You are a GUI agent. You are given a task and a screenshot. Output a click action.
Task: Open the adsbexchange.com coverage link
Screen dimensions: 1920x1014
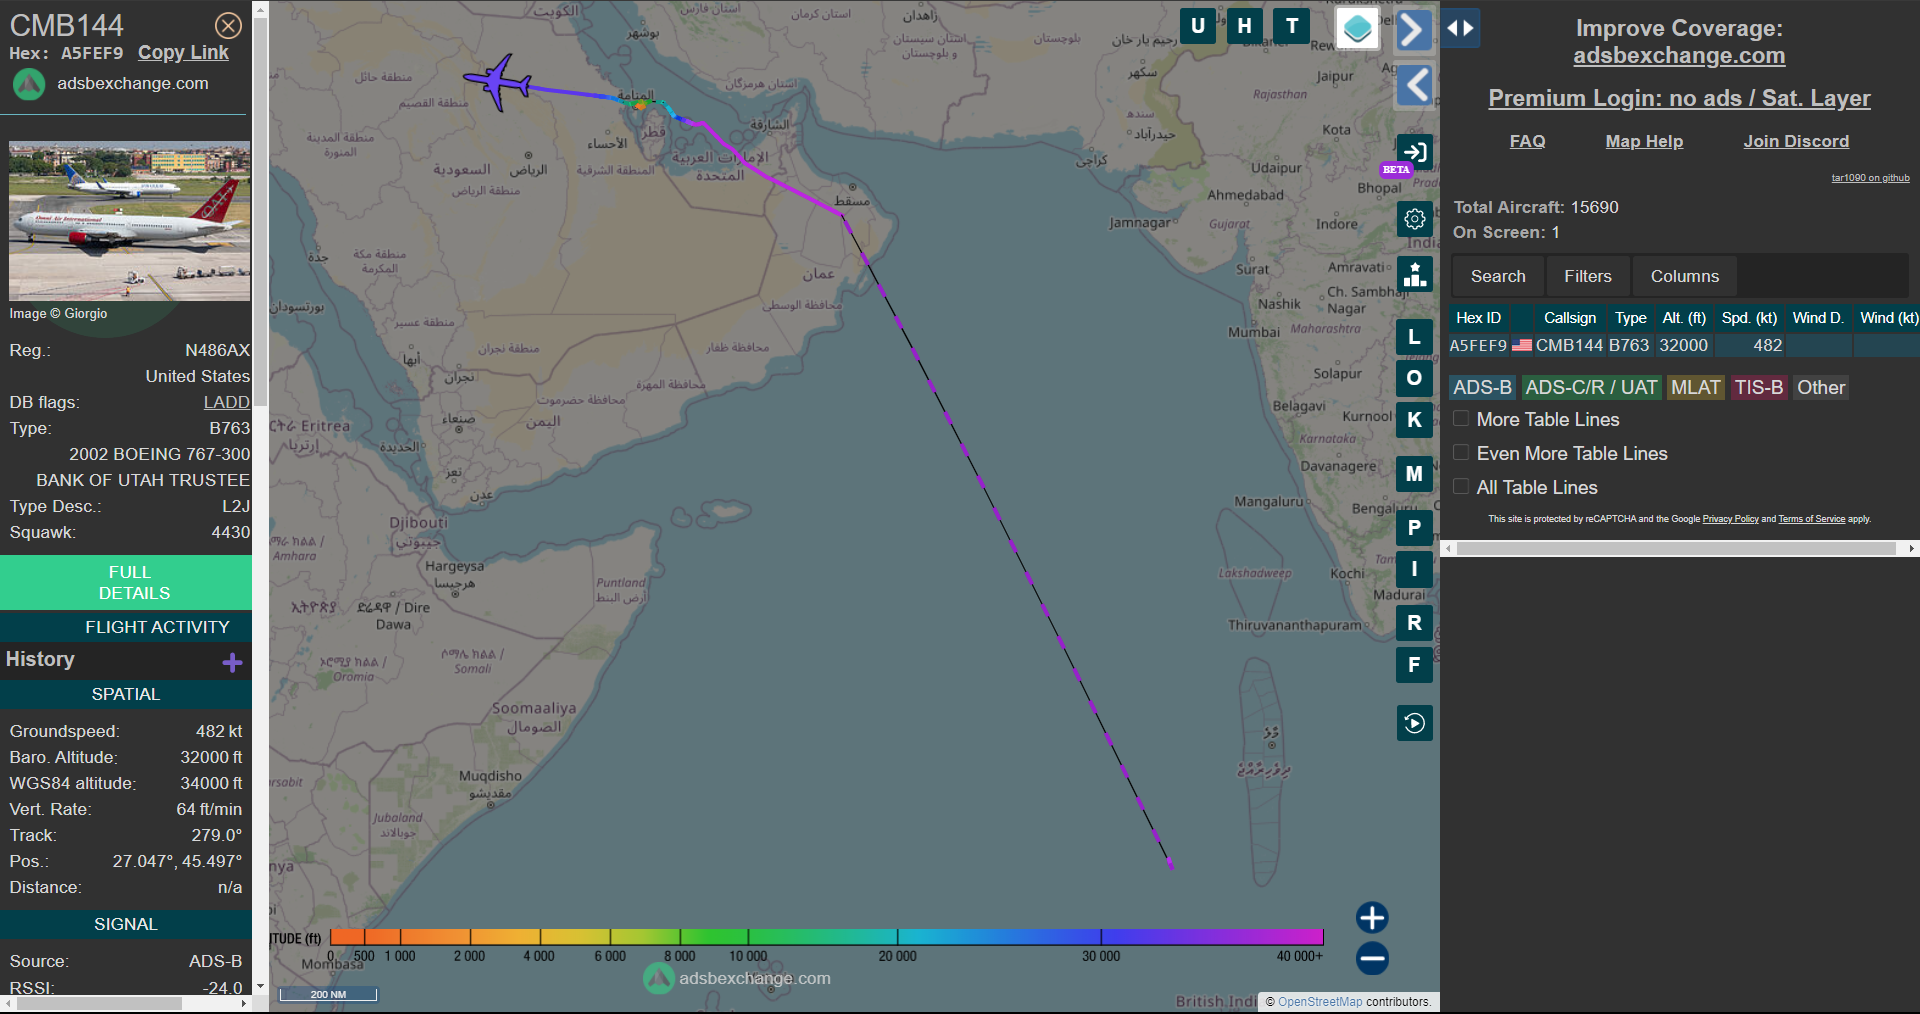tap(1679, 56)
